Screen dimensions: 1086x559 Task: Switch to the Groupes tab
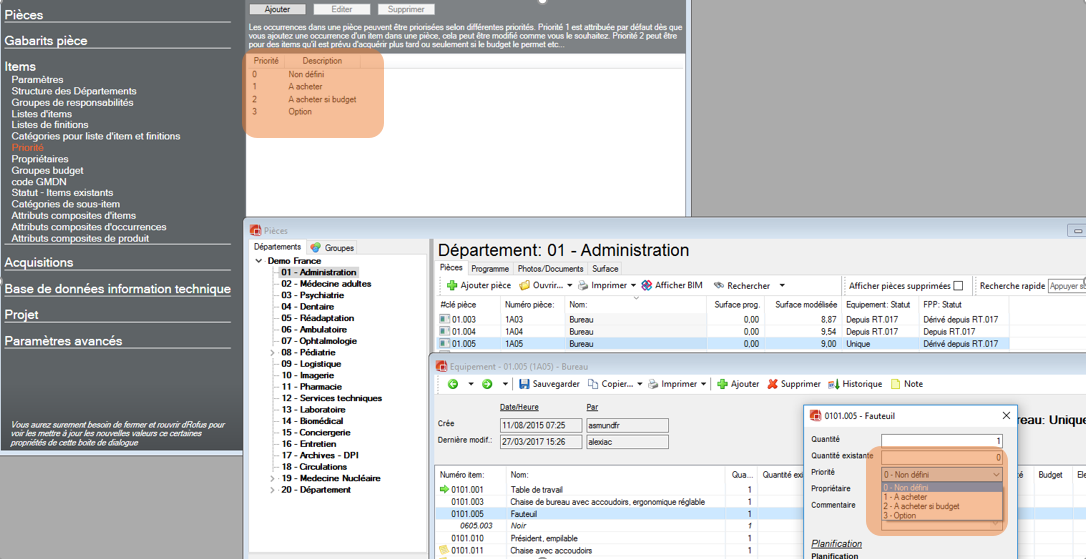[x=333, y=248]
